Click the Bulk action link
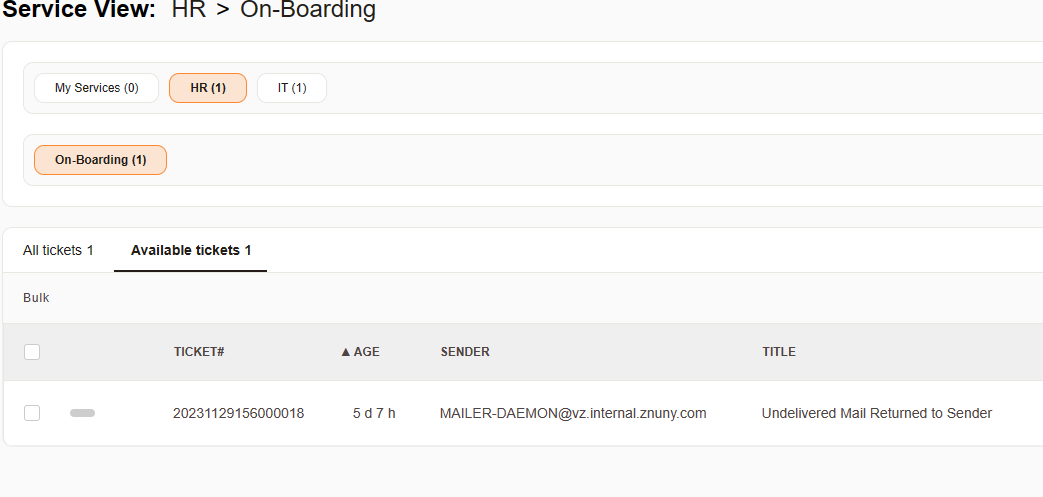 coord(36,298)
